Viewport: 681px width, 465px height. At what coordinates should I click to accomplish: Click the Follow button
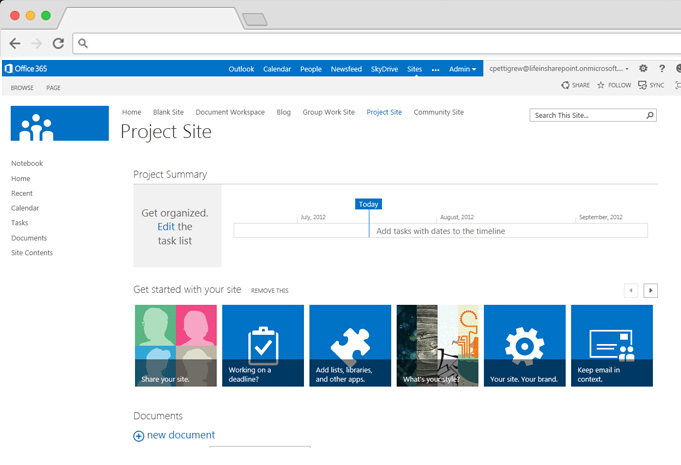click(x=614, y=86)
